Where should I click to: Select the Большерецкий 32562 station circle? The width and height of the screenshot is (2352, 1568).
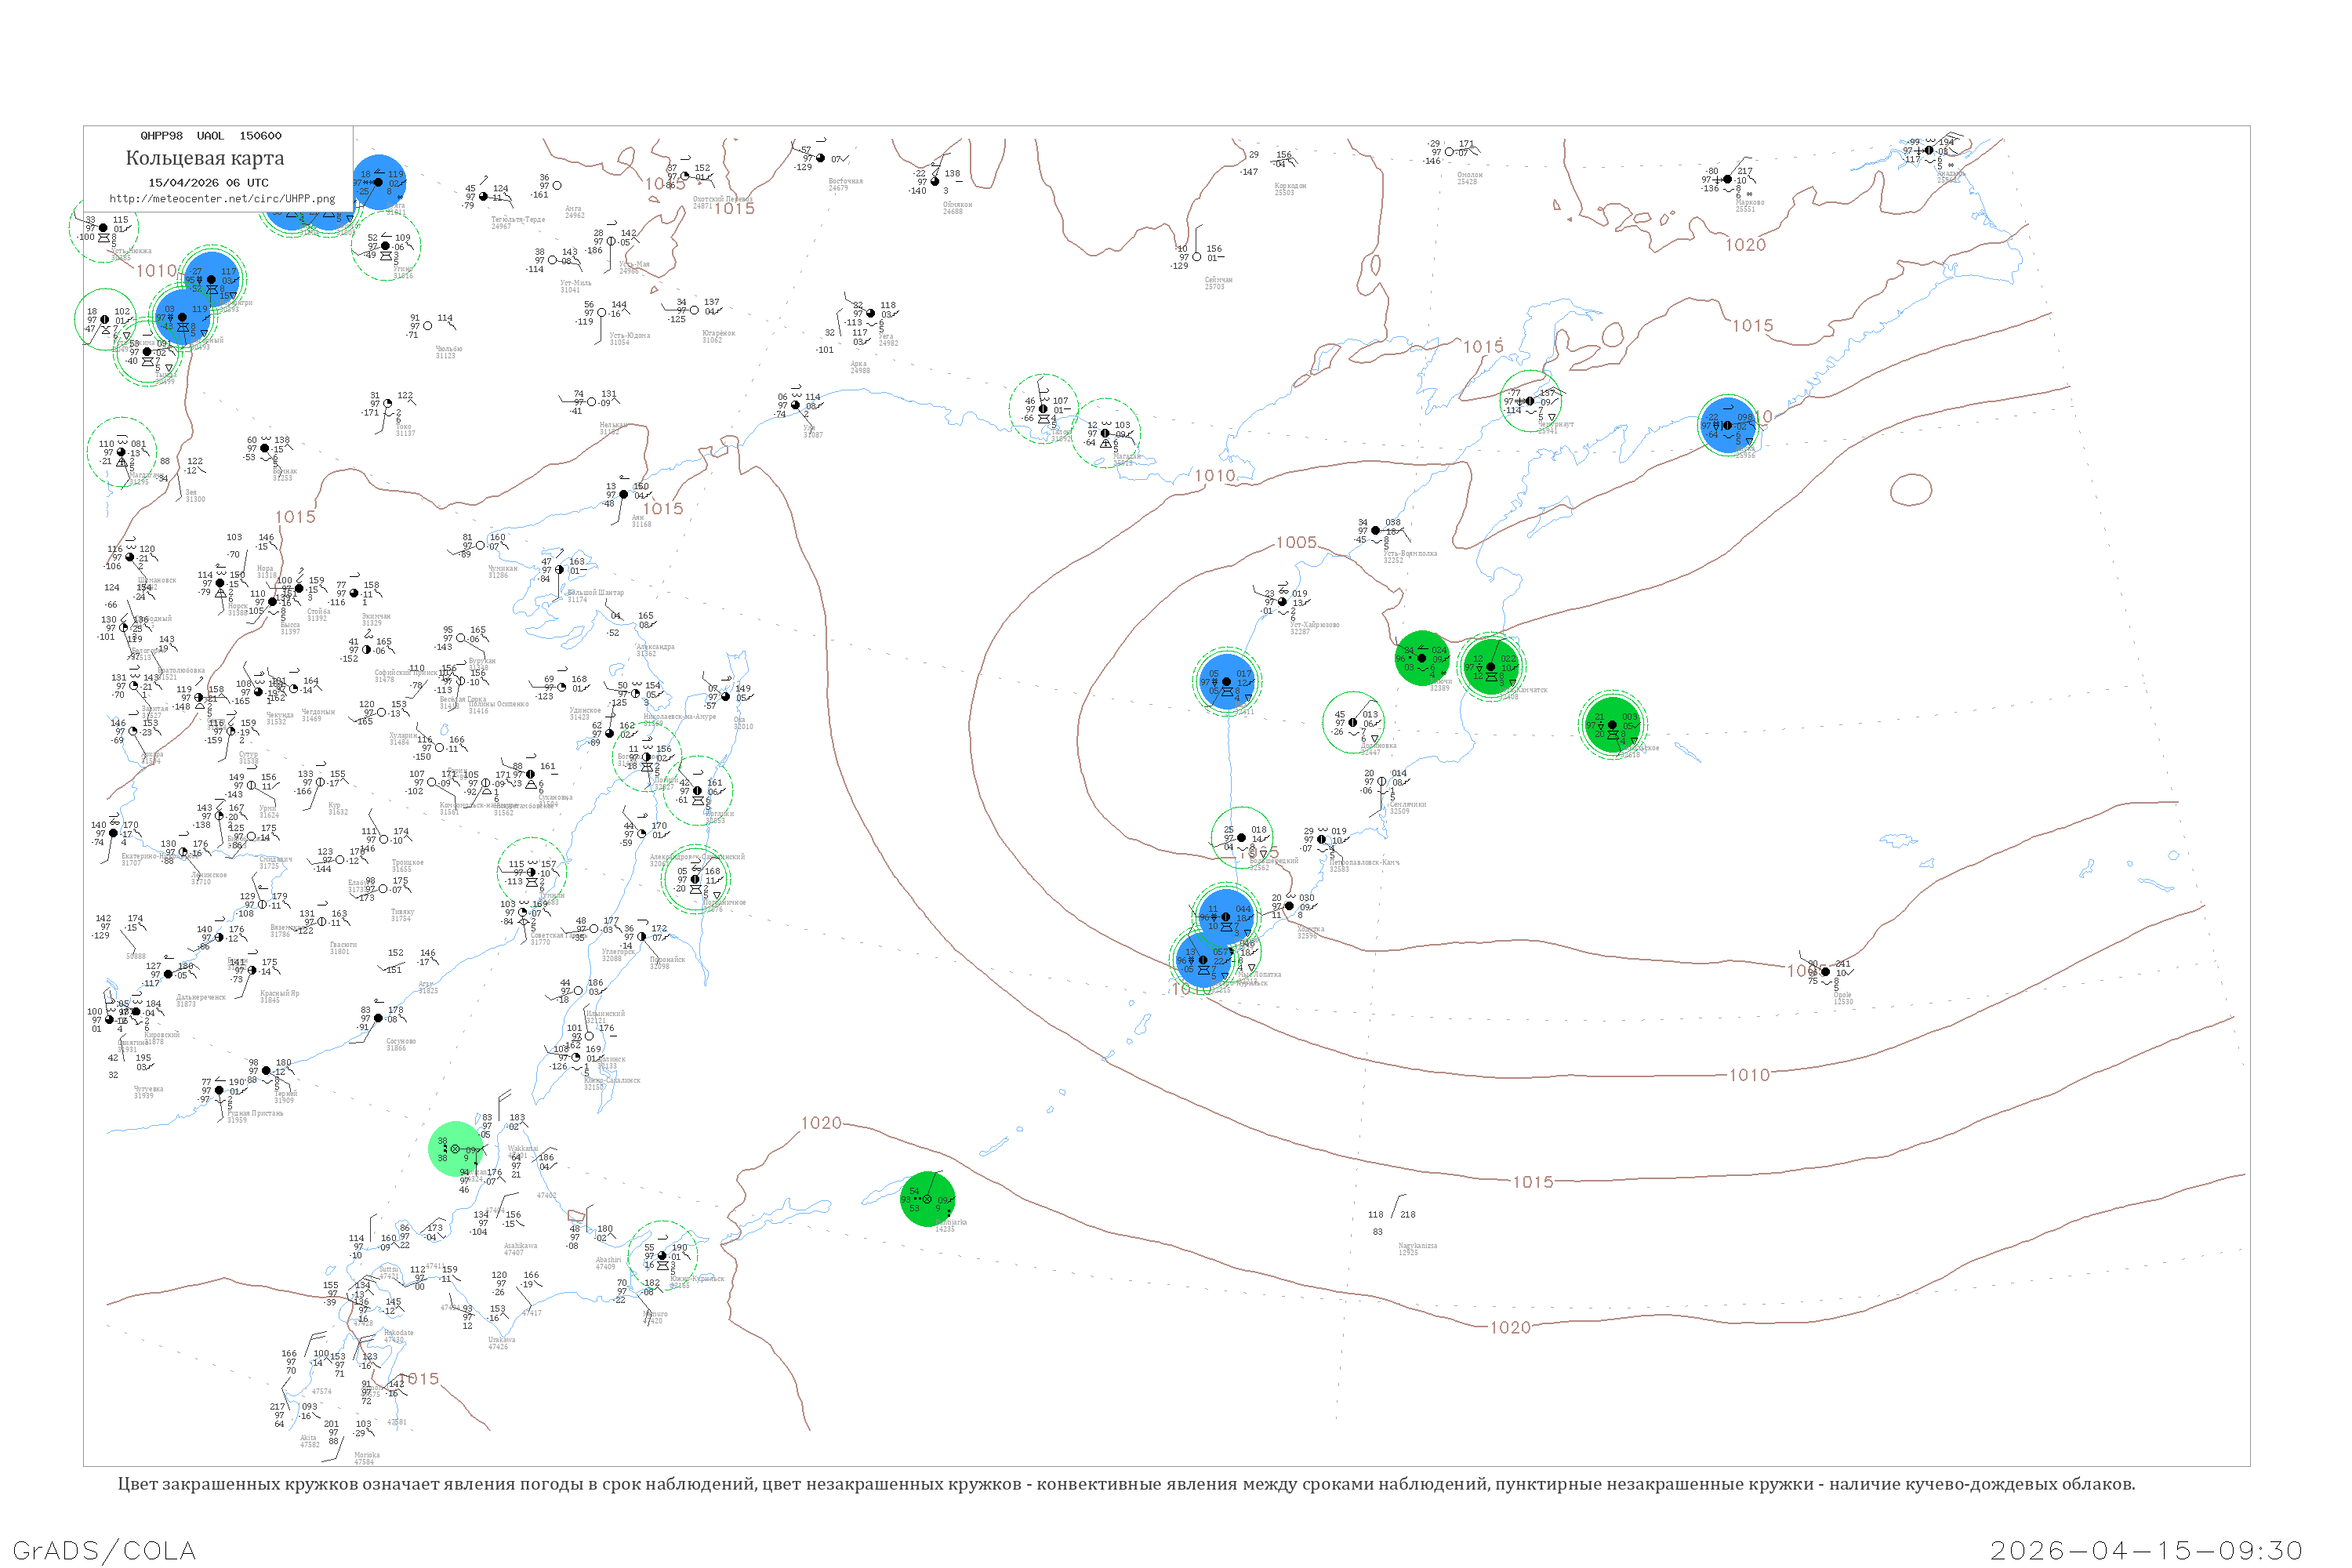(1241, 838)
